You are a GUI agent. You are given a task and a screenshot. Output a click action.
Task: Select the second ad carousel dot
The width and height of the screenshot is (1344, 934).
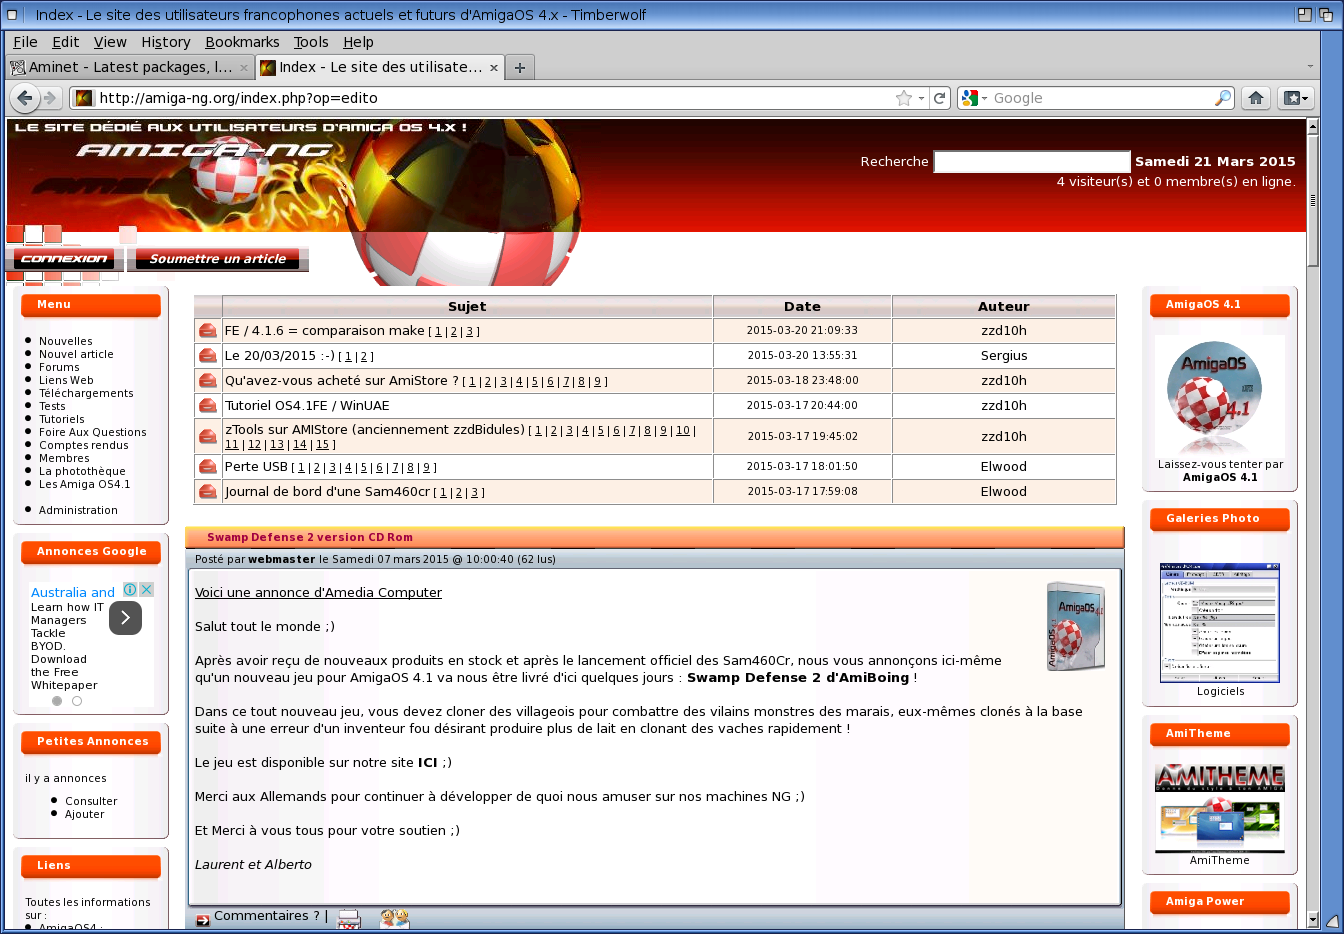[x=77, y=701]
